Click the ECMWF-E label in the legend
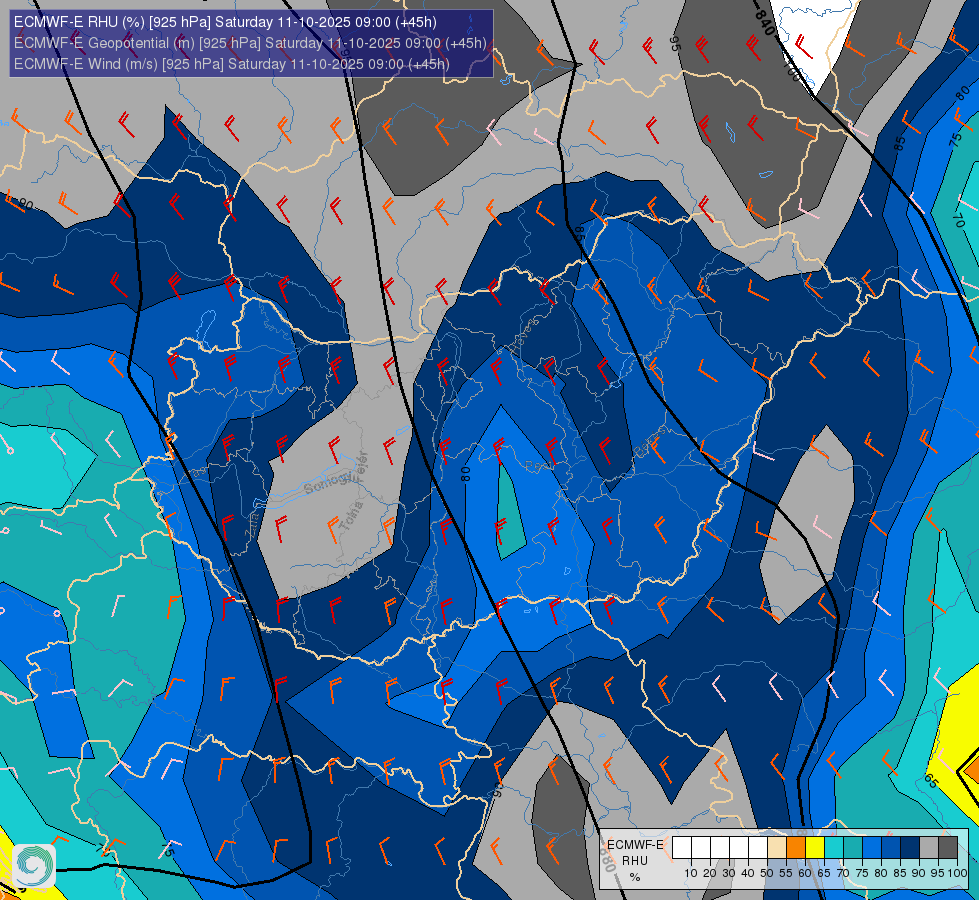Screen dimensions: 979x900 [x=635, y=845]
